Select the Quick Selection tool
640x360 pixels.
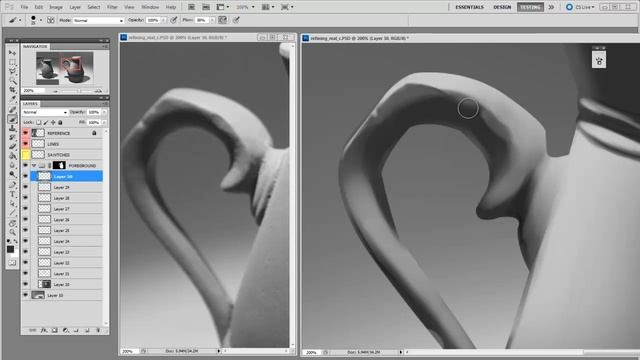point(12,80)
